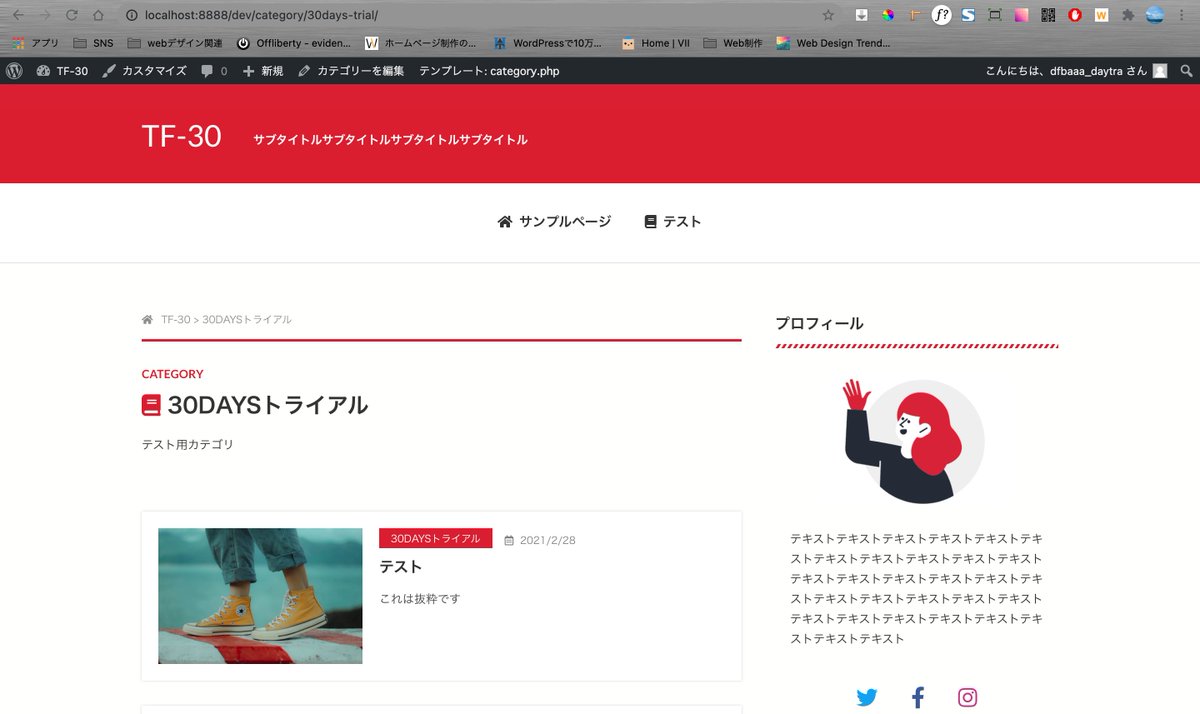Image resolution: width=1200 pixels, height=714 pixels.
Task: Click the browser back arrow
Action: point(18,15)
